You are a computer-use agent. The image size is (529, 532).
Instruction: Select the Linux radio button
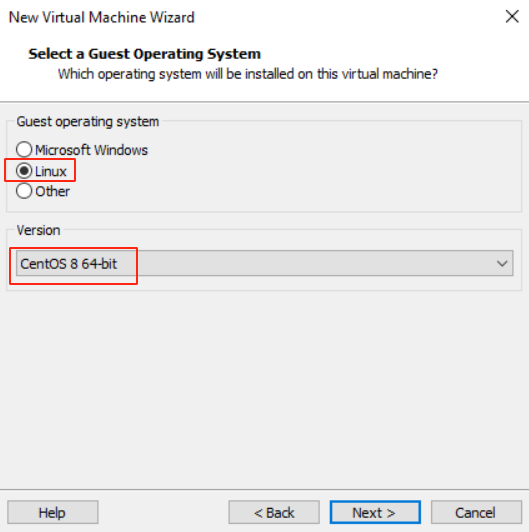(24, 171)
